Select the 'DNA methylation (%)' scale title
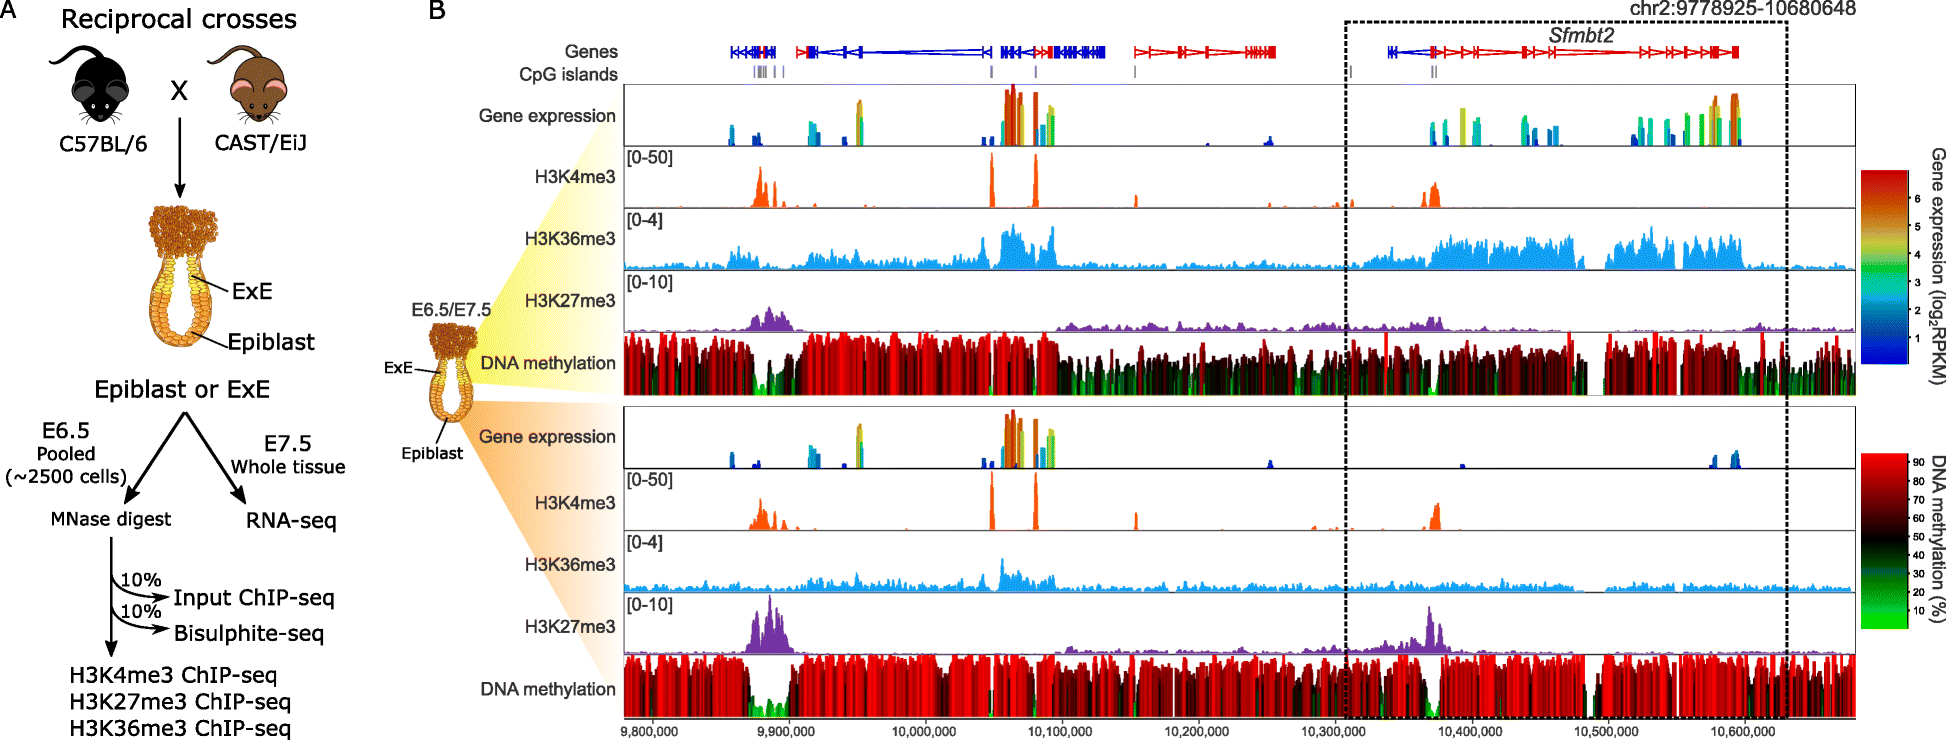The height and width of the screenshot is (740, 1946). pos(1936,539)
